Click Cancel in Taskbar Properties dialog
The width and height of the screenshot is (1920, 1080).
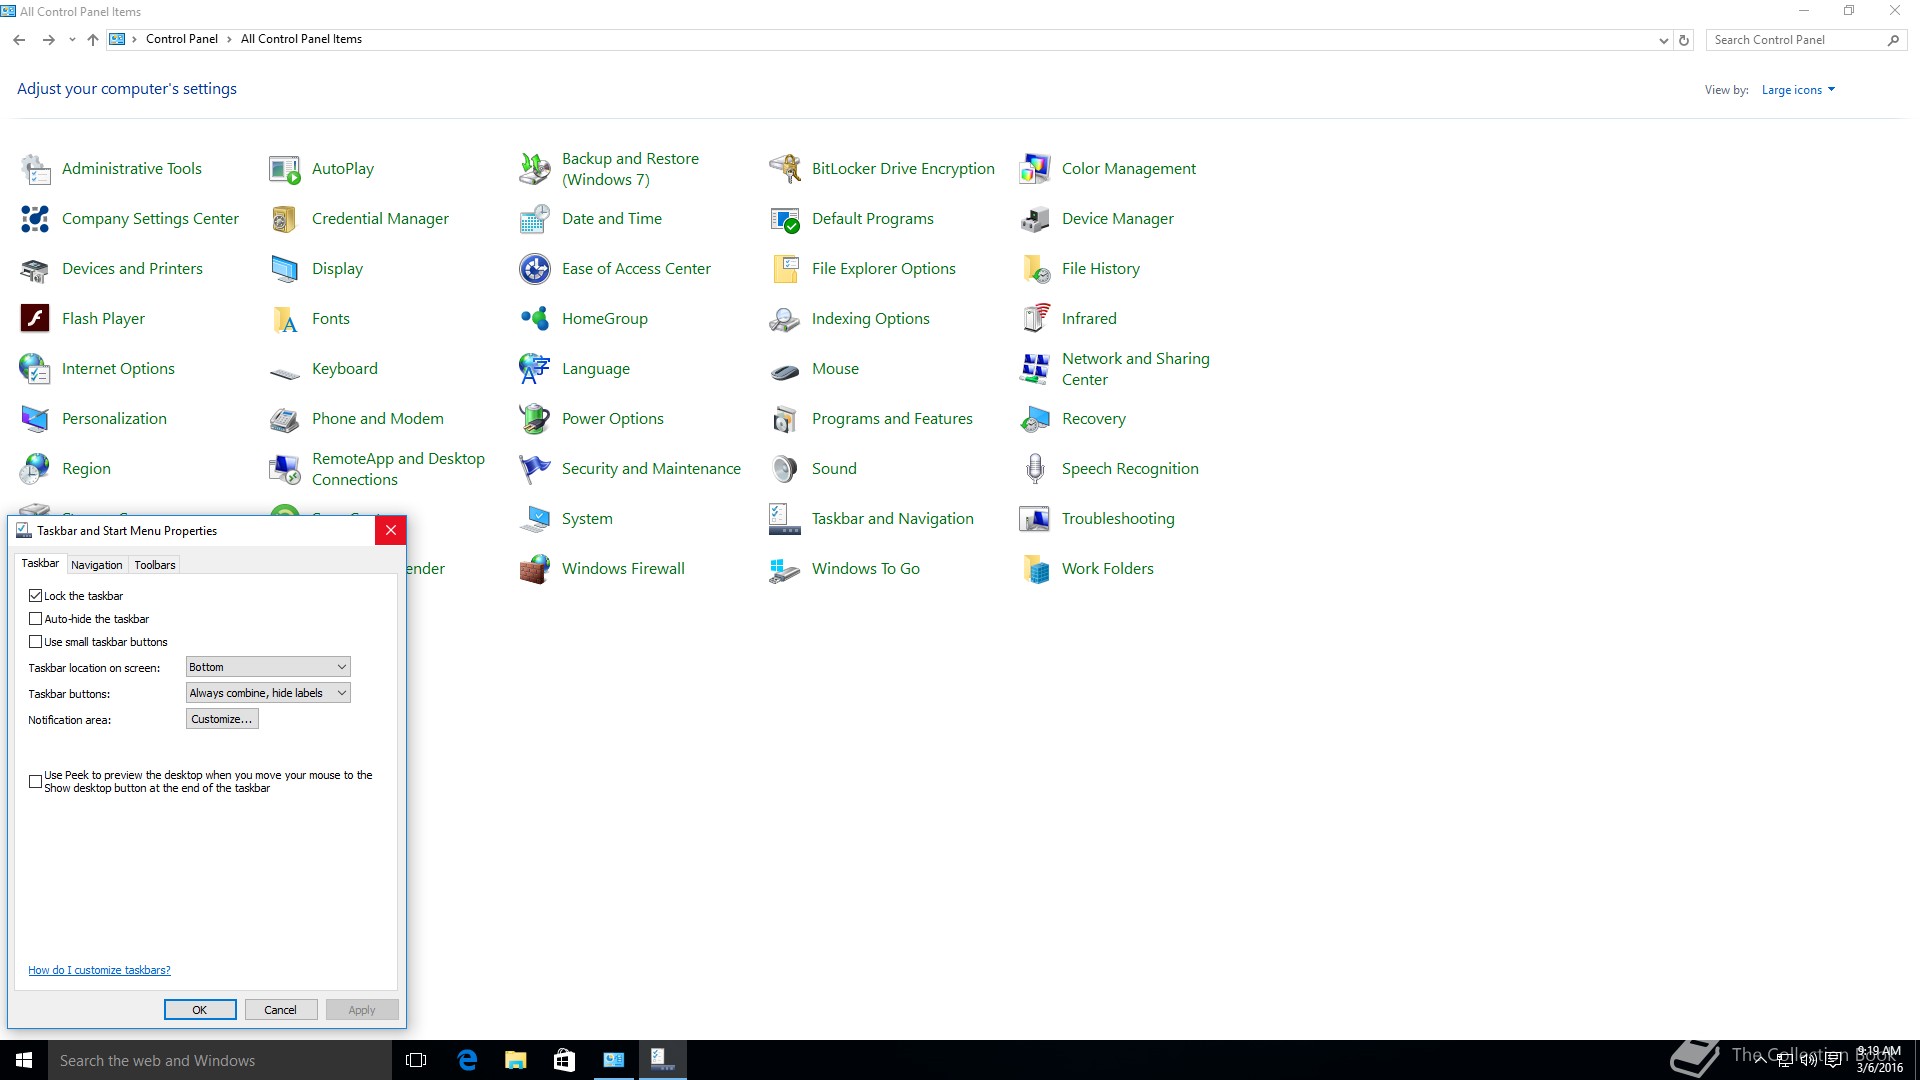click(x=281, y=1010)
